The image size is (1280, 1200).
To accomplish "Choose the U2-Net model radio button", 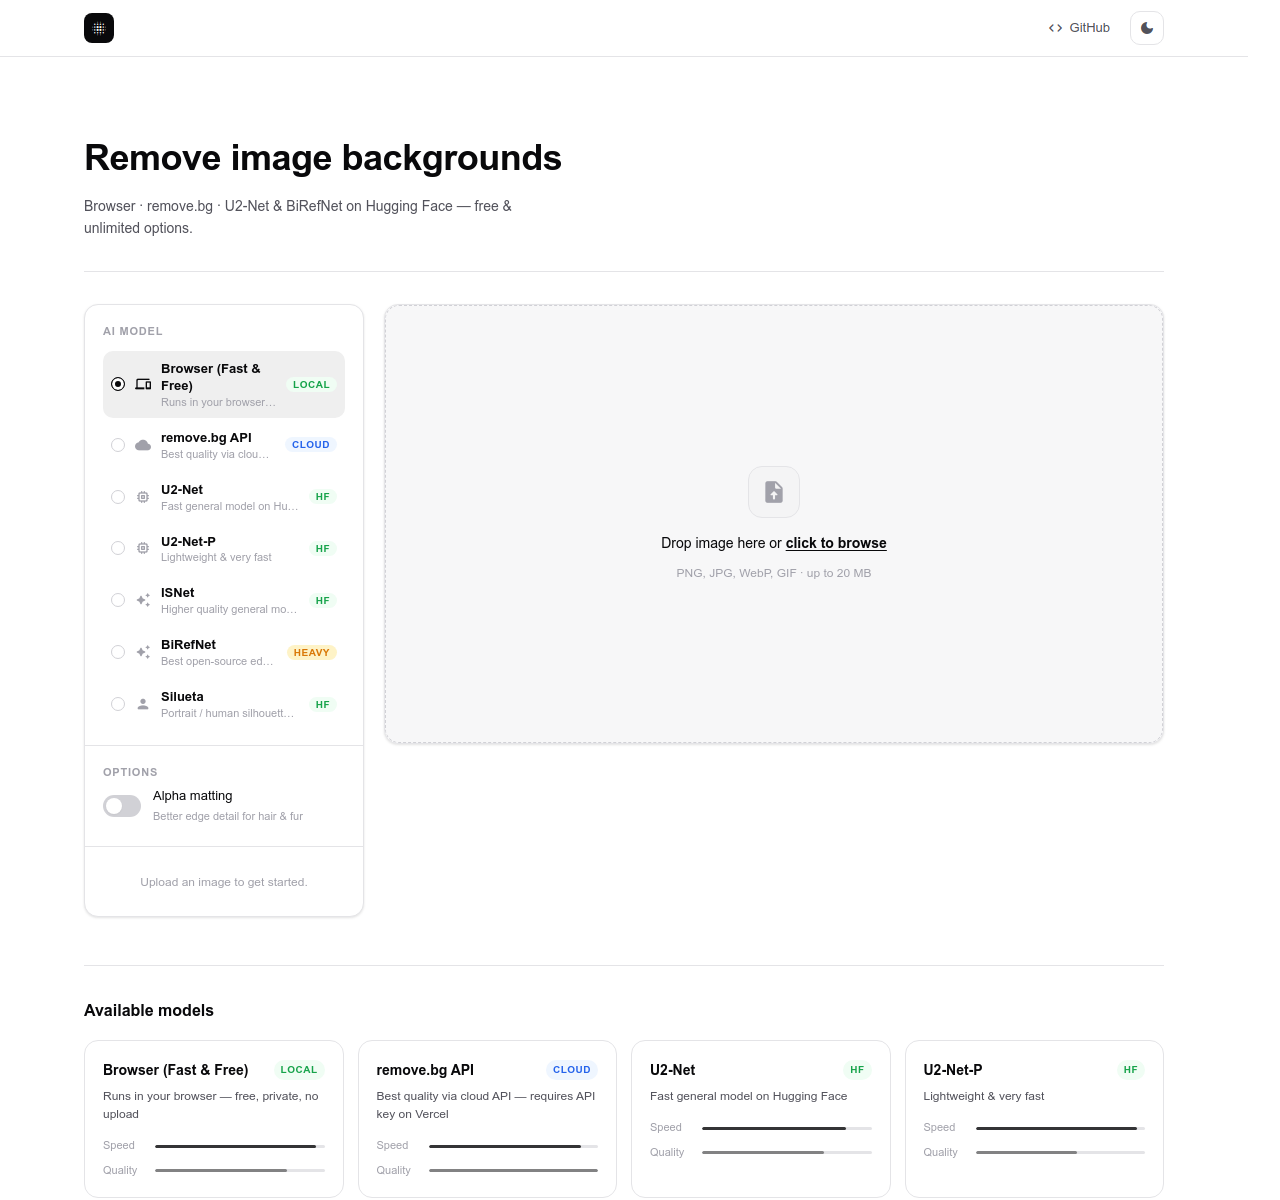I will pos(118,497).
